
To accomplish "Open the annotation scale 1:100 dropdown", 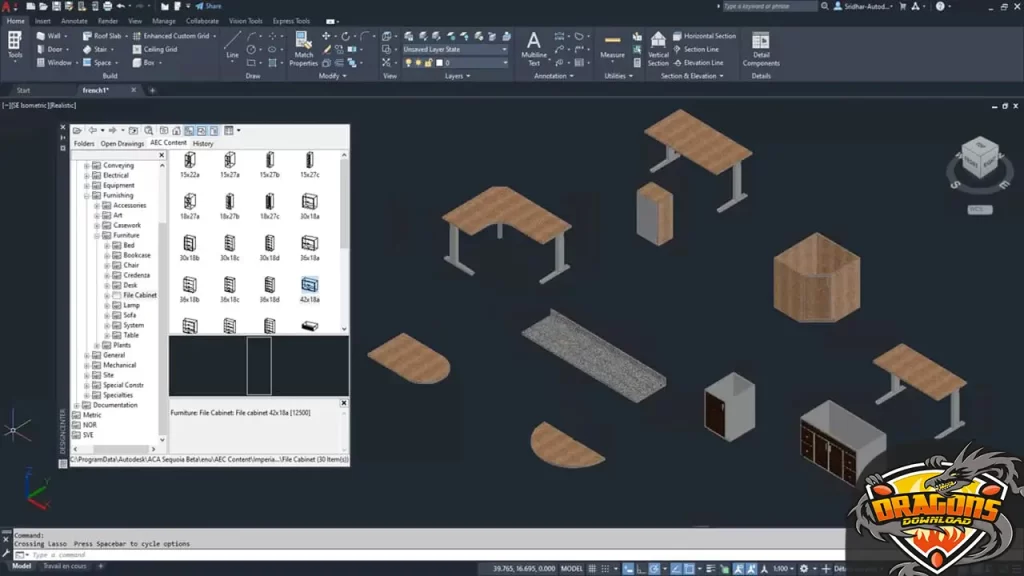I will coord(783,569).
